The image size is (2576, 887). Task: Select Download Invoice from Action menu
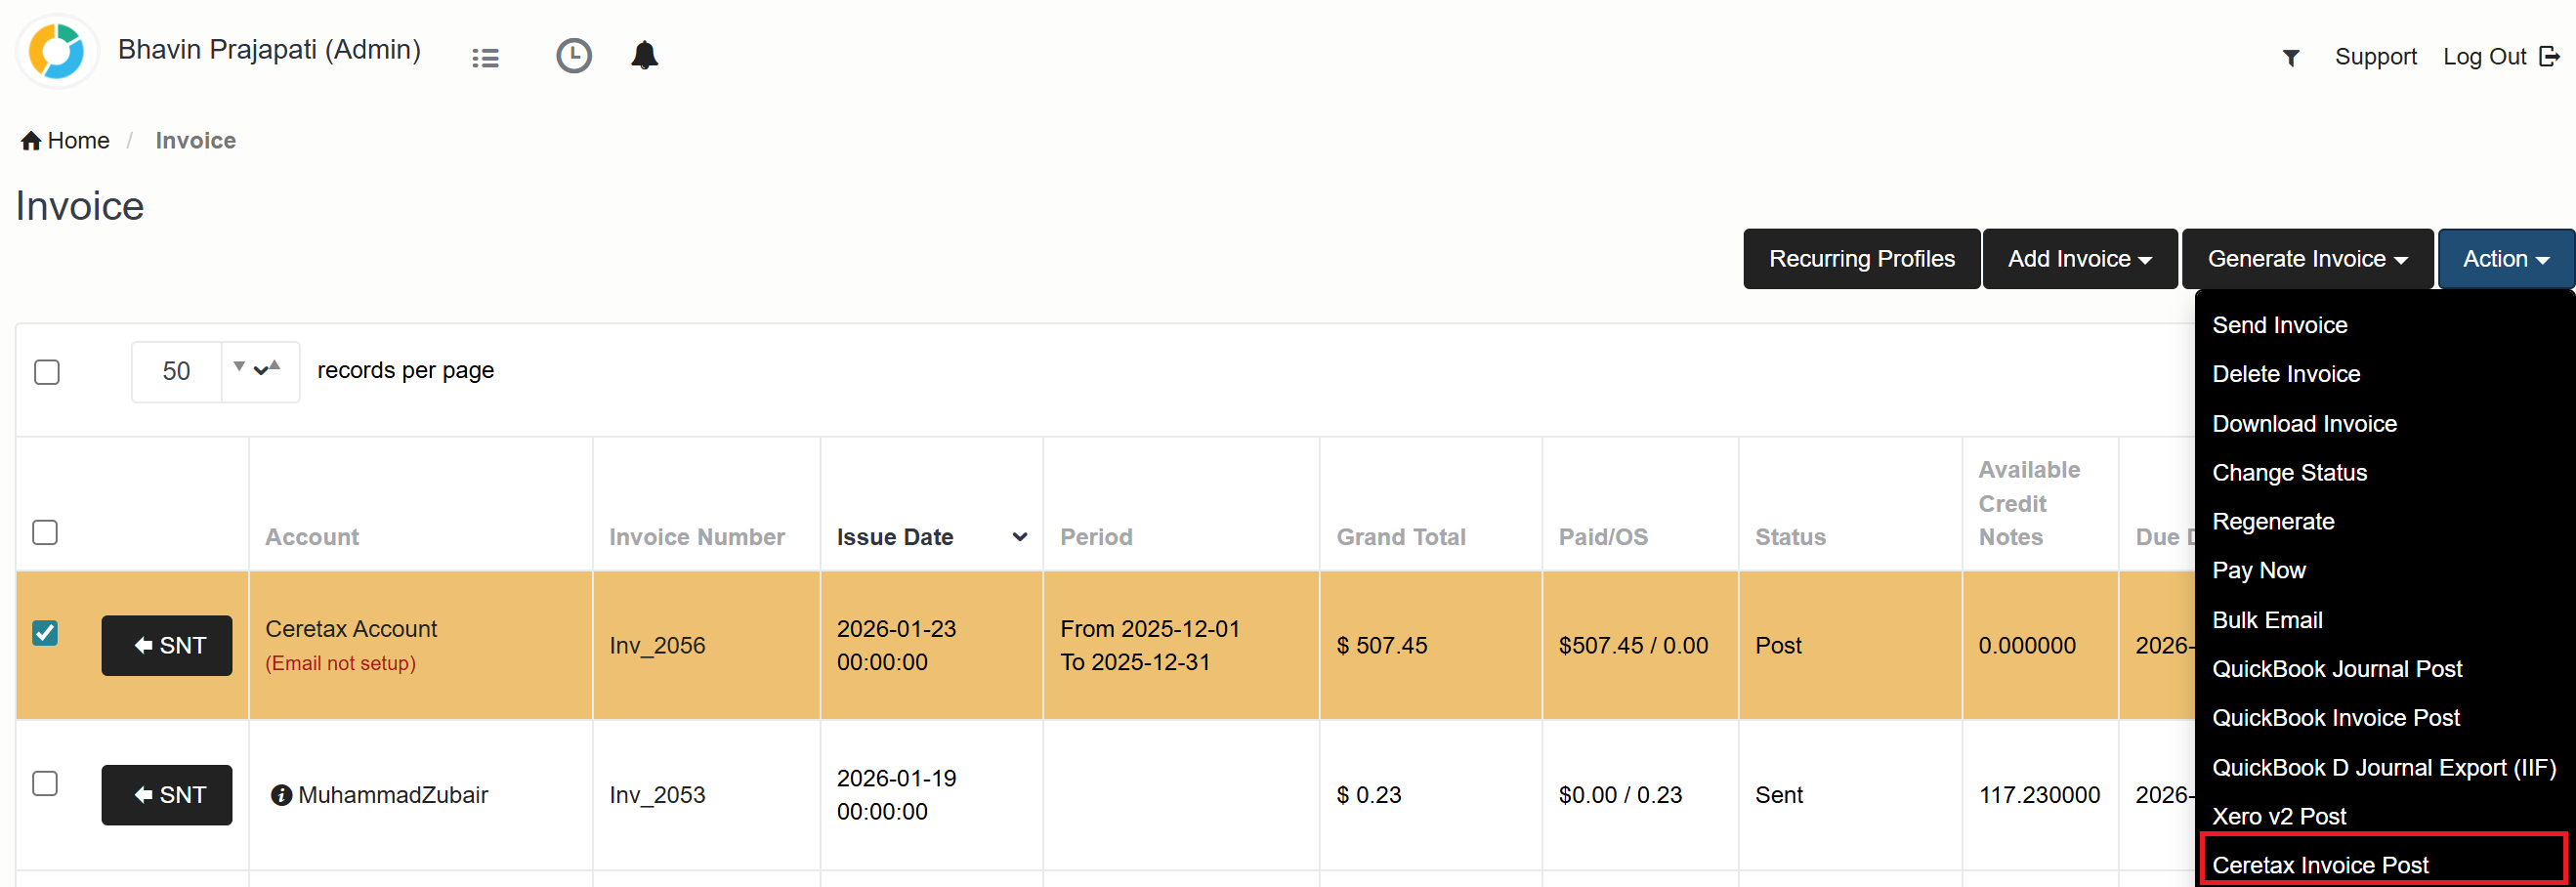coord(2304,424)
